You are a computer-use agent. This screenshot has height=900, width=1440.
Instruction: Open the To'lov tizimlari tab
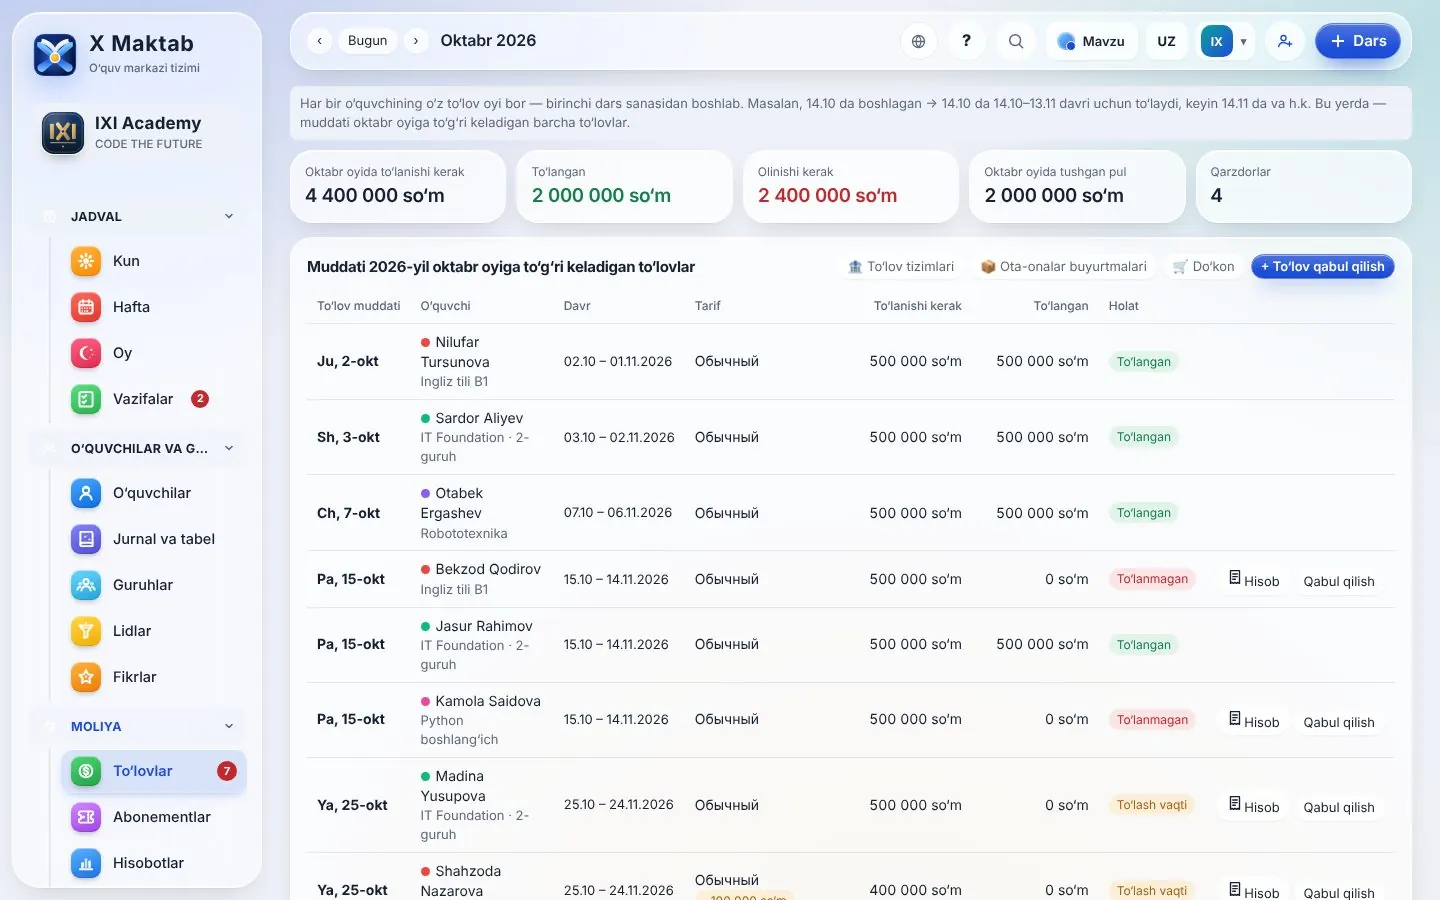pyautogui.click(x=900, y=267)
